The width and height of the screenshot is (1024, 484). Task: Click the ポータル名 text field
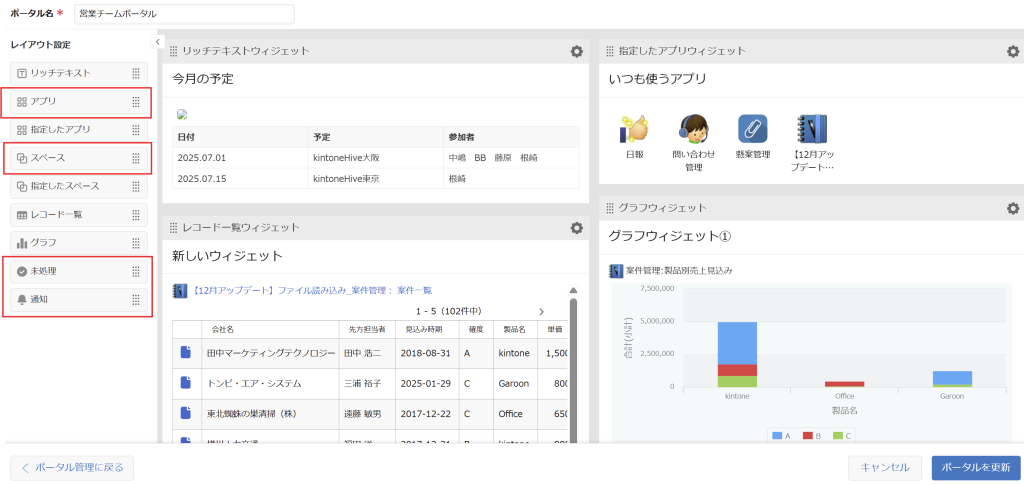click(184, 14)
